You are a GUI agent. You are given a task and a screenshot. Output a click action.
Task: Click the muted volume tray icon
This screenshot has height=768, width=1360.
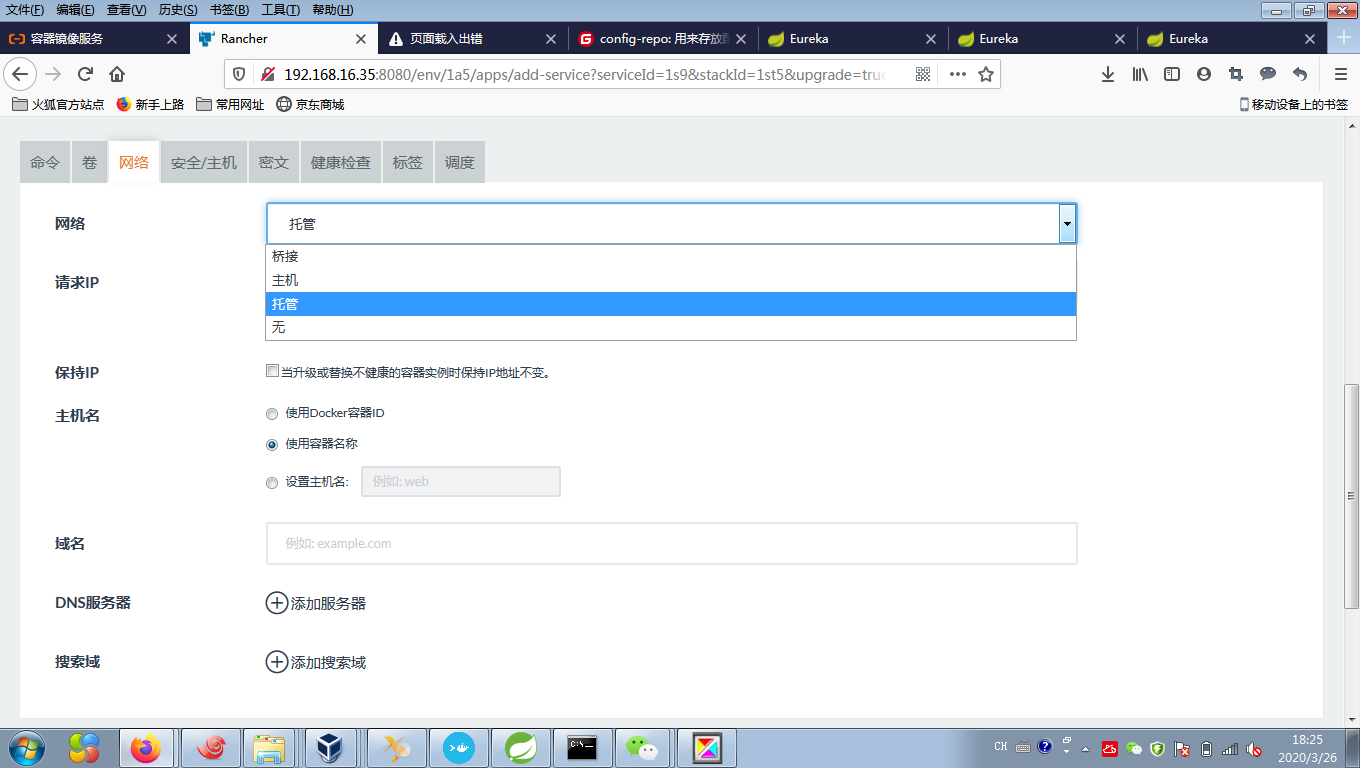coord(1254,748)
